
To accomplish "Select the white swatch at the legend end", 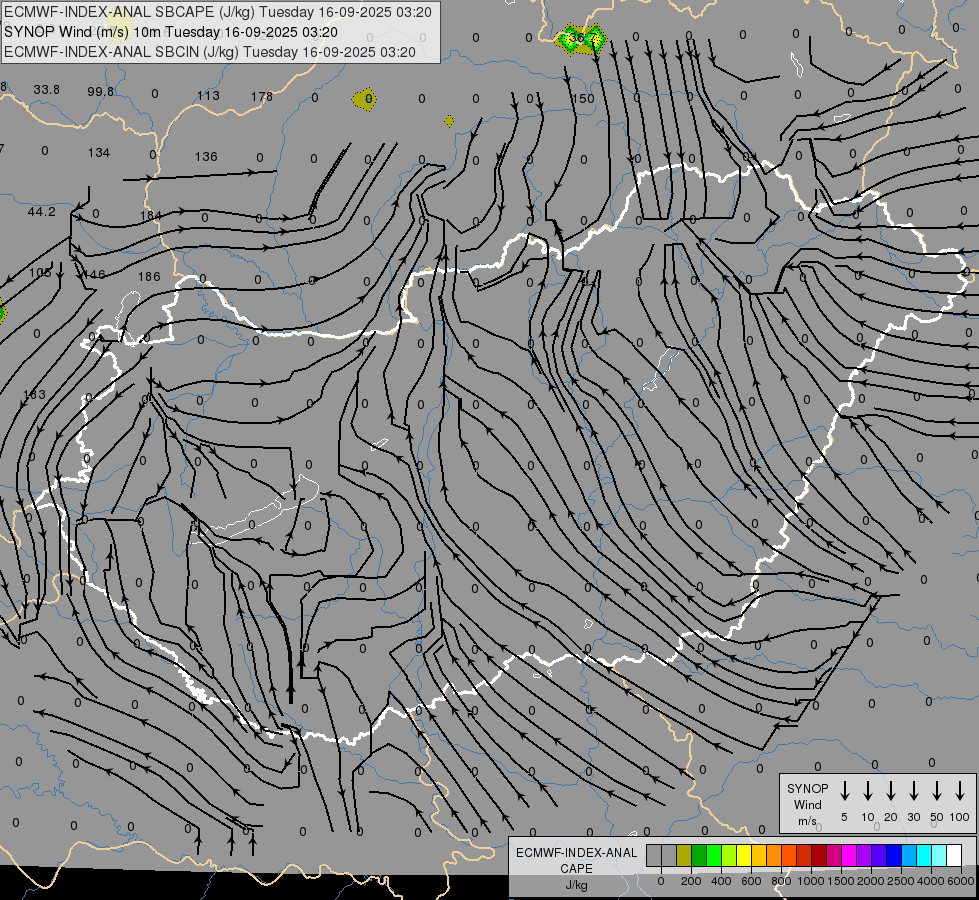I will tap(953, 856).
